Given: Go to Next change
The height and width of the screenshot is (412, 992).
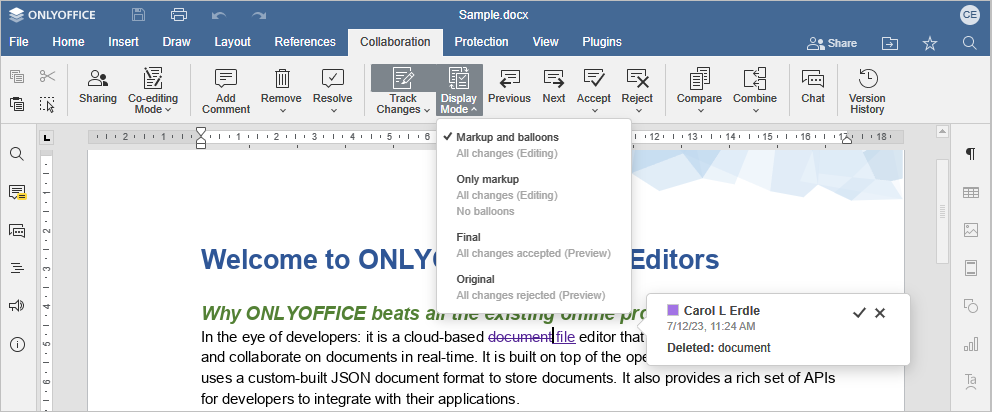Looking at the screenshot, I should click(554, 87).
